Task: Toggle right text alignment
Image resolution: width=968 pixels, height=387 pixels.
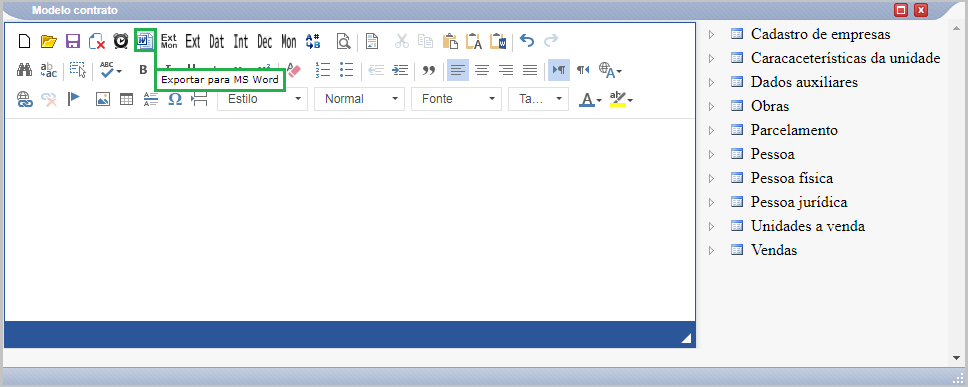Action: (506, 70)
